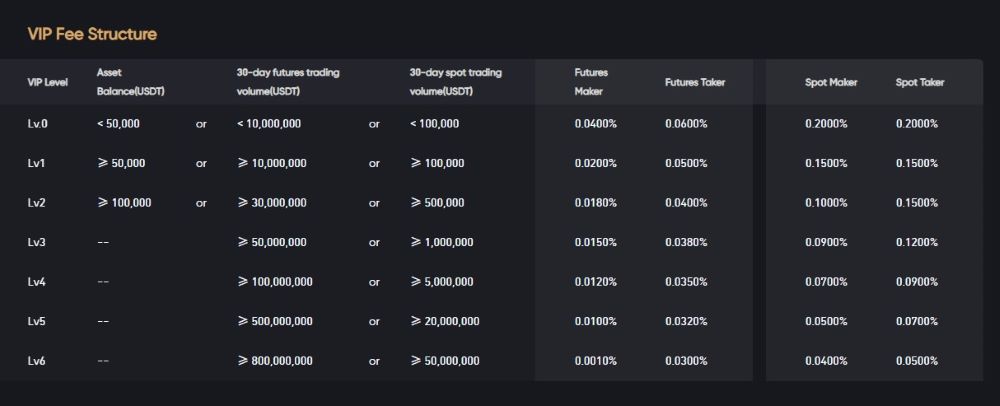This screenshot has width=1000, height=406.
Task: Click the VIP Fee Structure heading
Action: (x=92, y=34)
